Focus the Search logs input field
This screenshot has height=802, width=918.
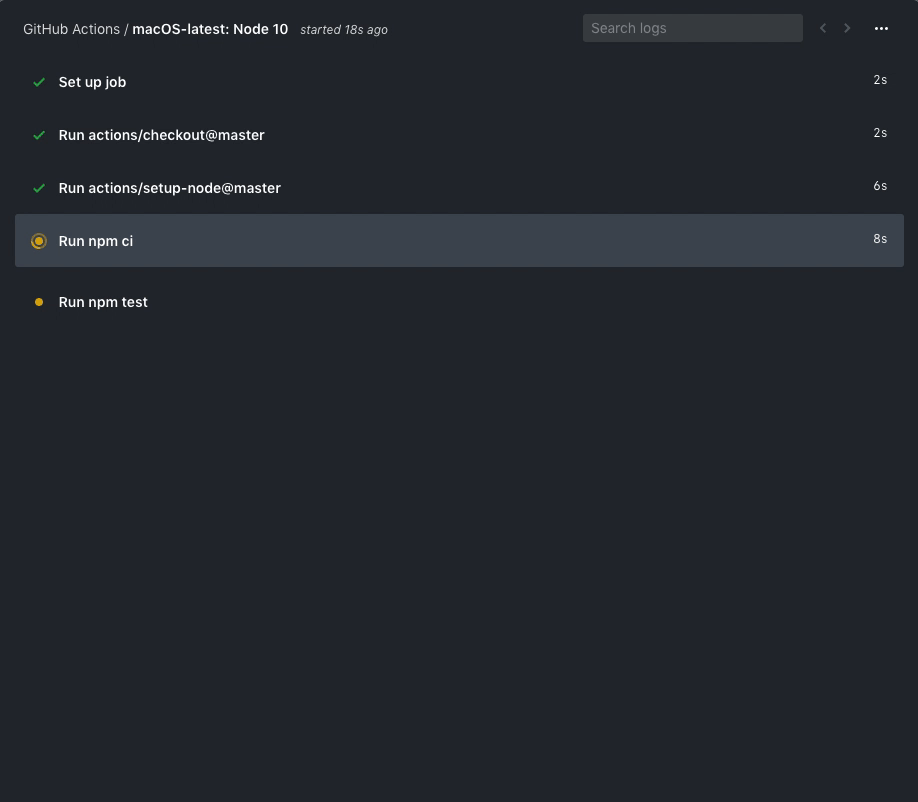(692, 28)
